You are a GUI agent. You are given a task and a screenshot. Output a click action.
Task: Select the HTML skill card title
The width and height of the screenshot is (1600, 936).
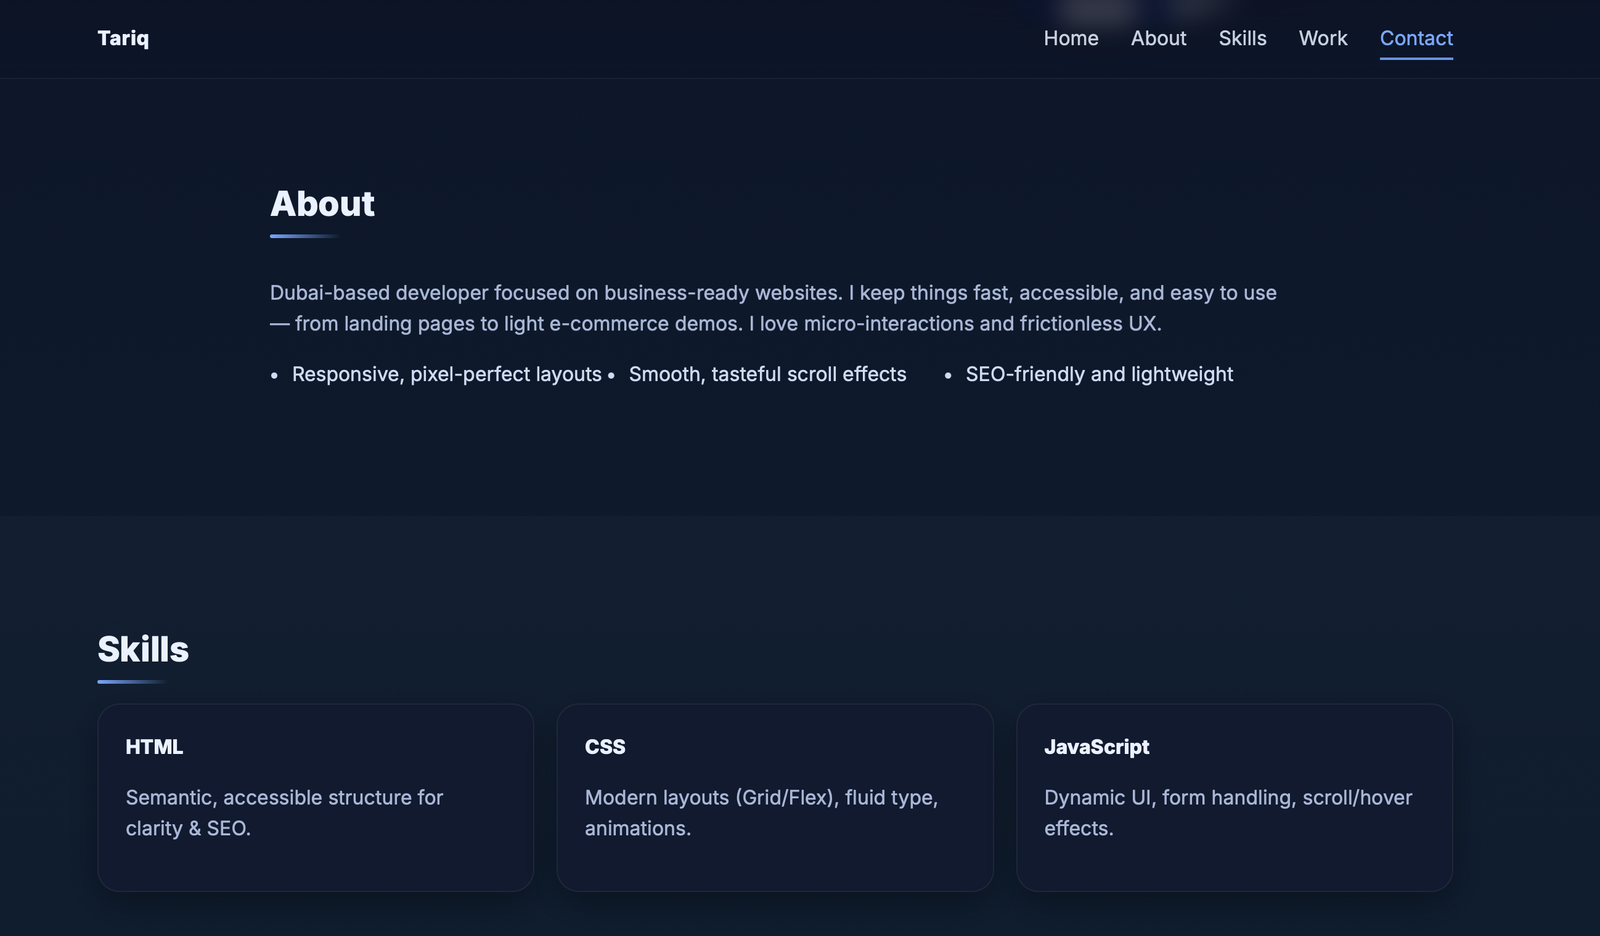[154, 747]
